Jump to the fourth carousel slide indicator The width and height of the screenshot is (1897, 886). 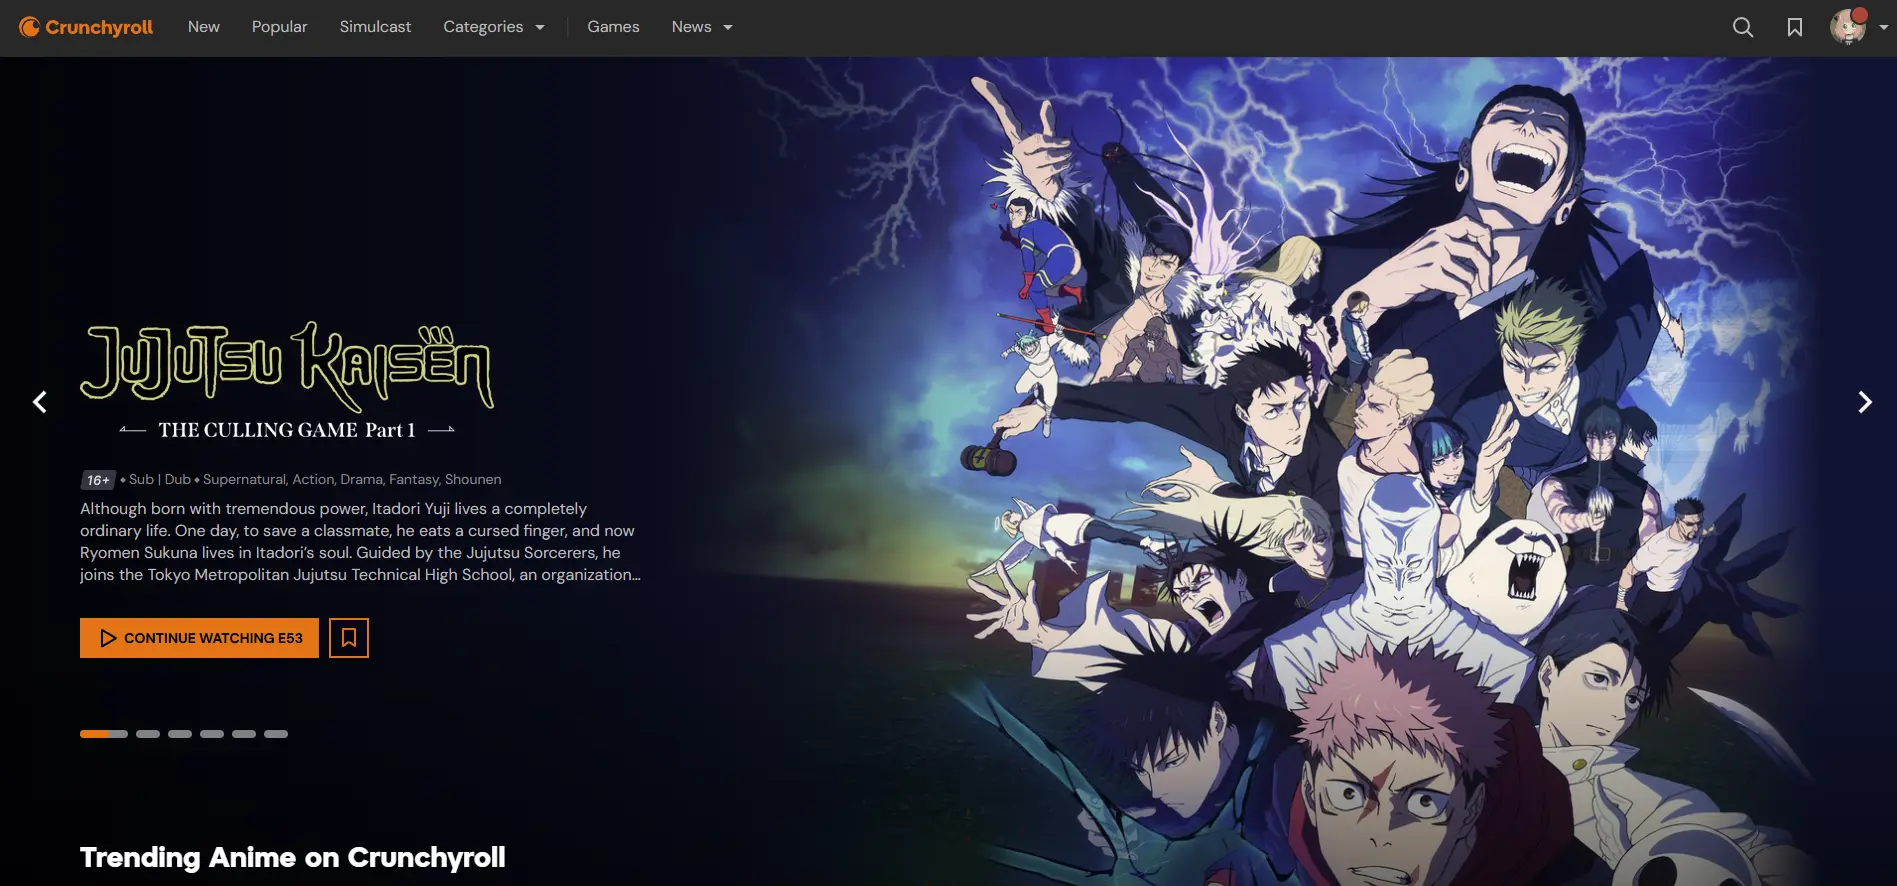[x=212, y=734]
